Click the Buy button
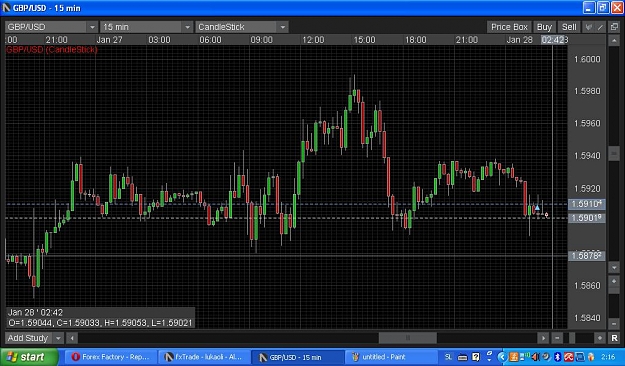The height and width of the screenshot is (366, 625). tap(544, 27)
